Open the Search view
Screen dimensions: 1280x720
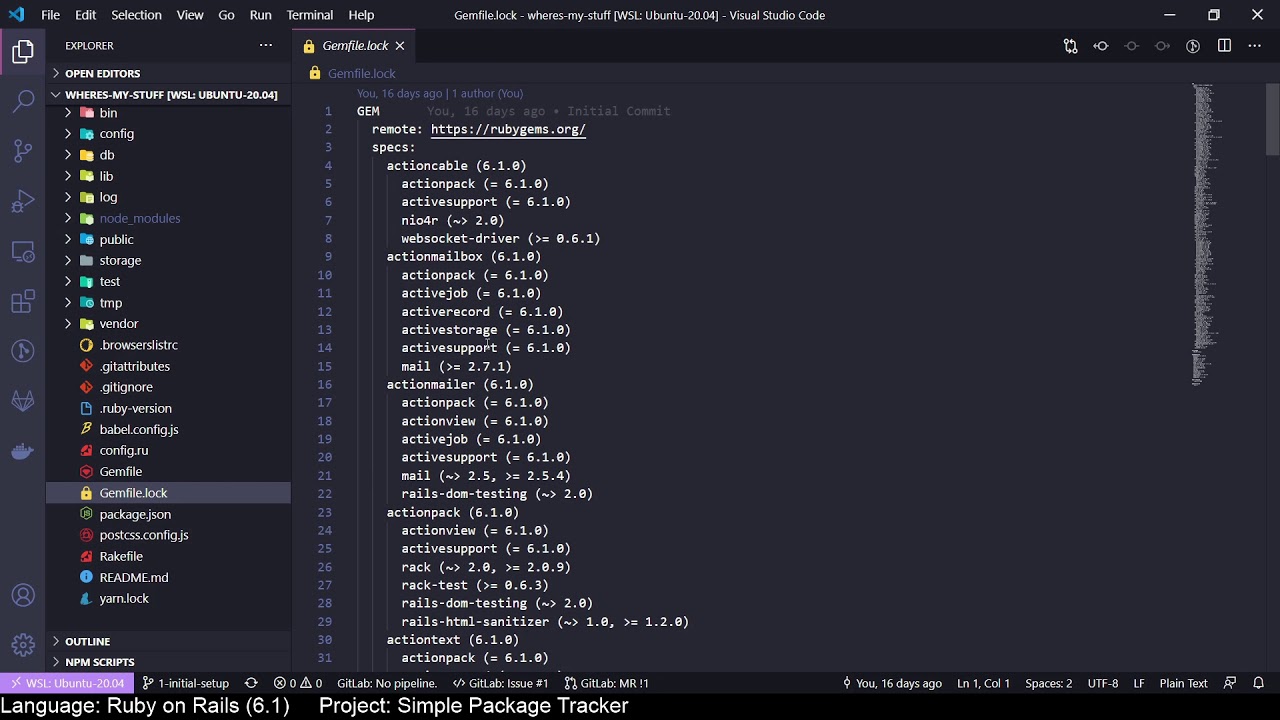click(23, 101)
